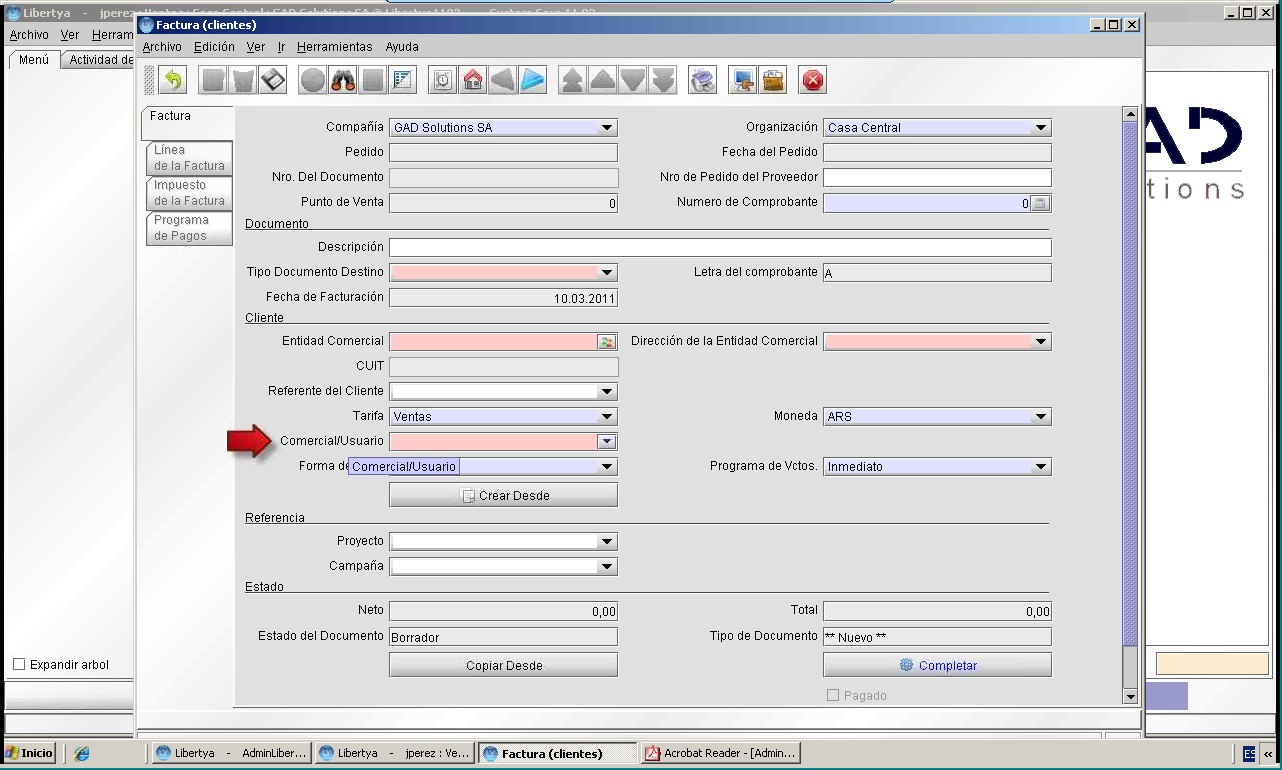Click the form scrollbar down arrow
1282x770 pixels.
(1130, 697)
